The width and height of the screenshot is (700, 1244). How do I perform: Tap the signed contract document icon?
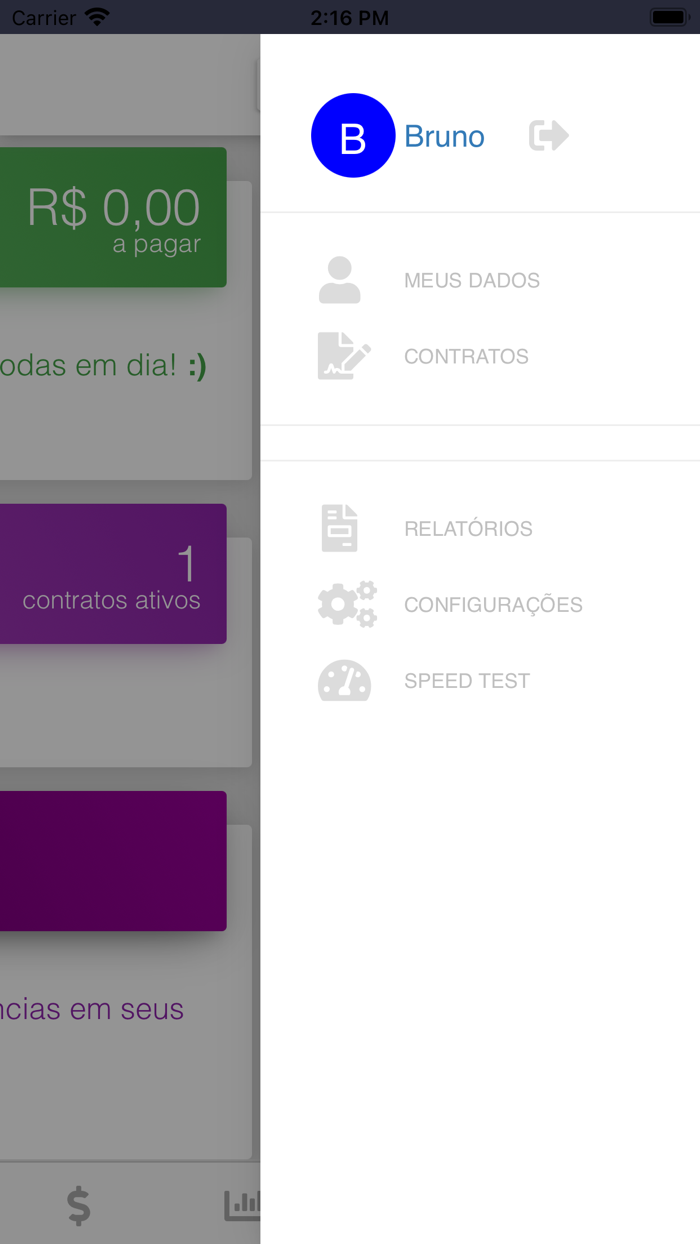pyautogui.click(x=344, y=356)
